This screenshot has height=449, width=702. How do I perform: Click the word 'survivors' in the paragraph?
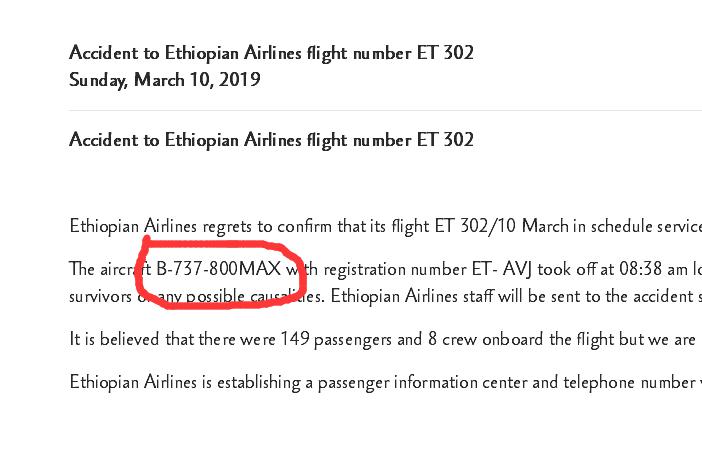click(x=101, y=297)
